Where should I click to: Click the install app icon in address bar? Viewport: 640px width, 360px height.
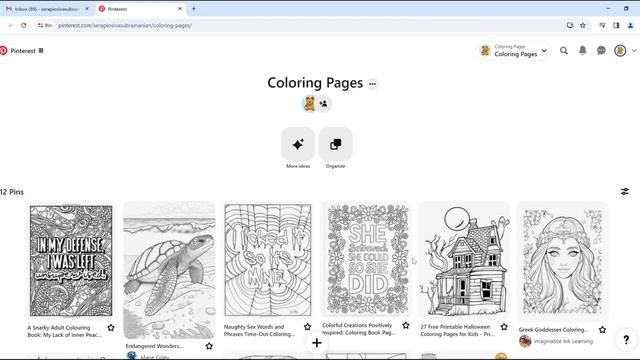570,25
